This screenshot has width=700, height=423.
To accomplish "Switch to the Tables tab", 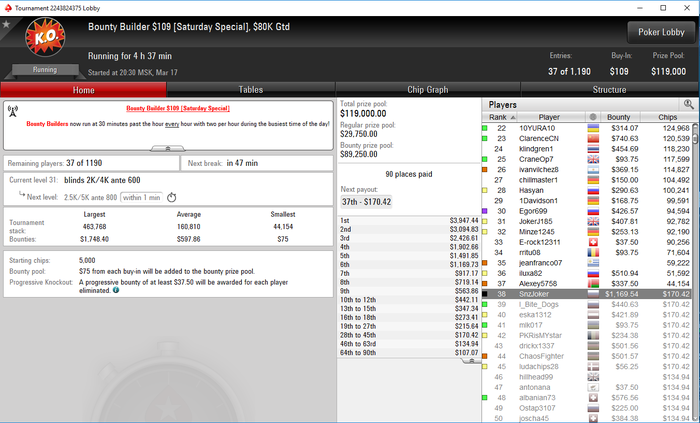I will (x=251, y=90).
